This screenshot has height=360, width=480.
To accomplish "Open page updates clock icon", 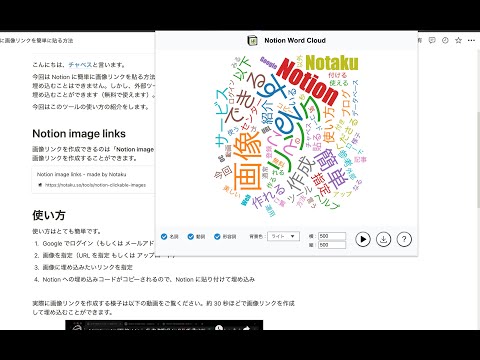I will click(445, 40).
